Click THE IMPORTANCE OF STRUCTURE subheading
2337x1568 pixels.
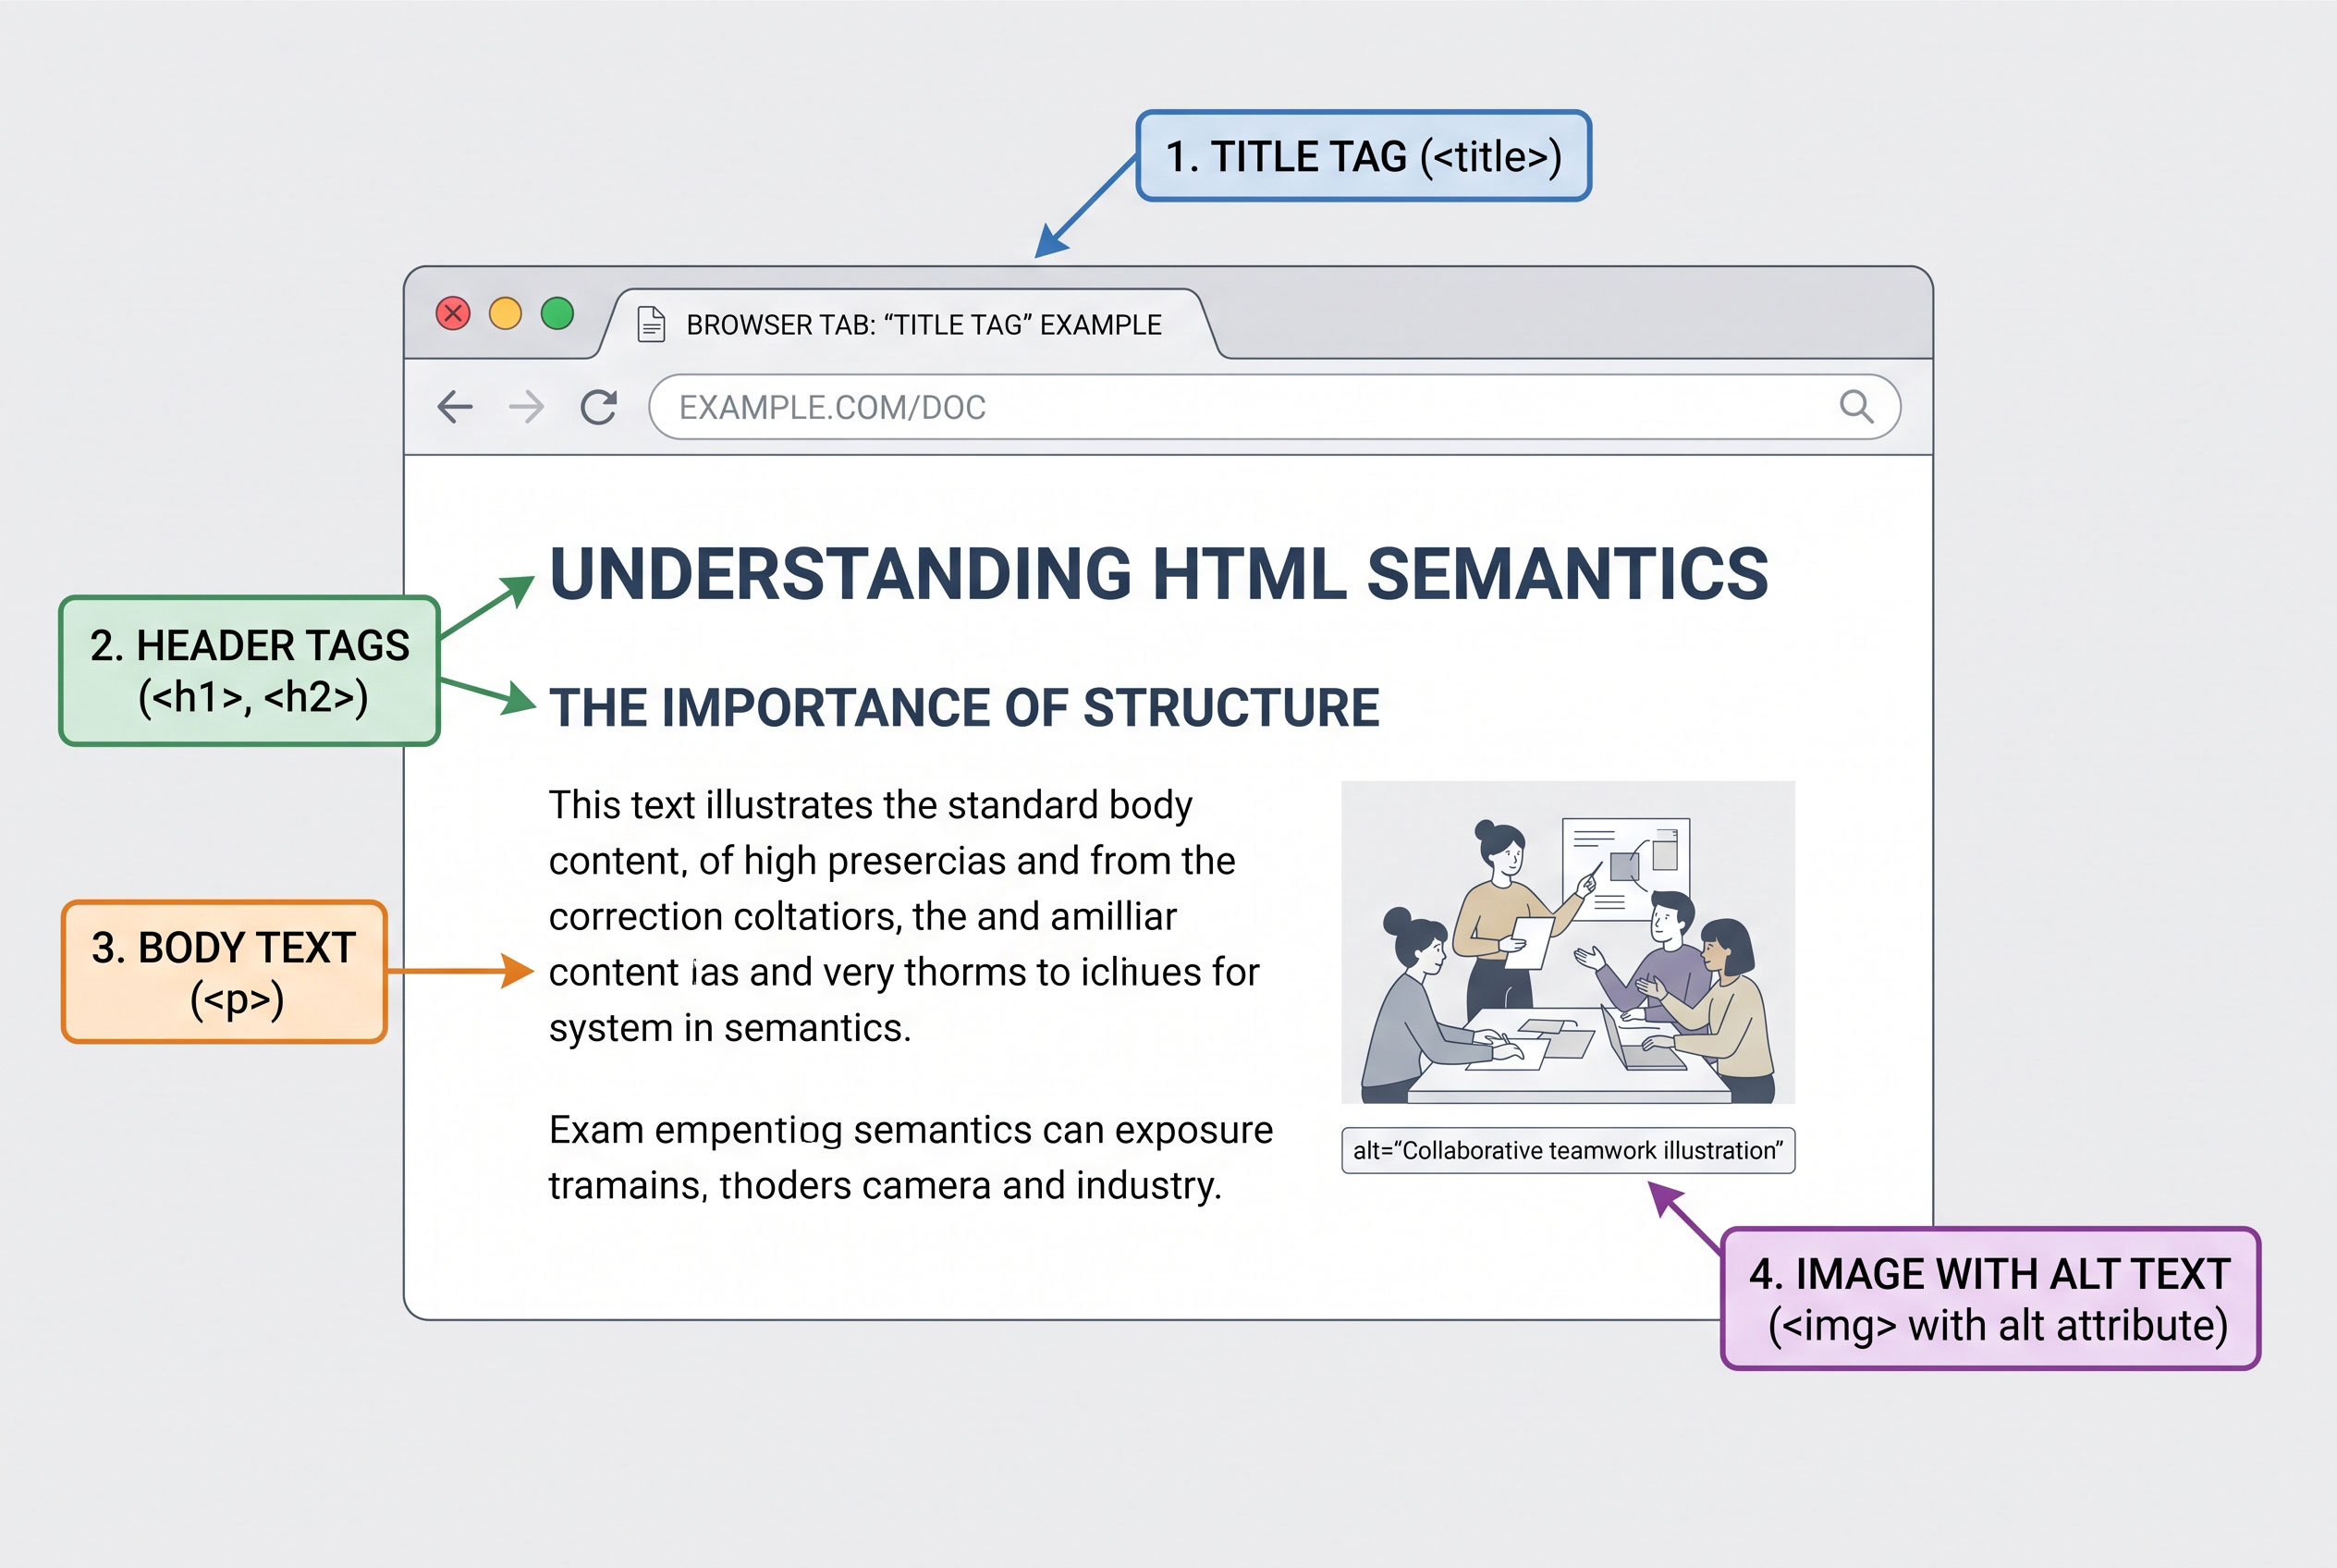point(964,708)
